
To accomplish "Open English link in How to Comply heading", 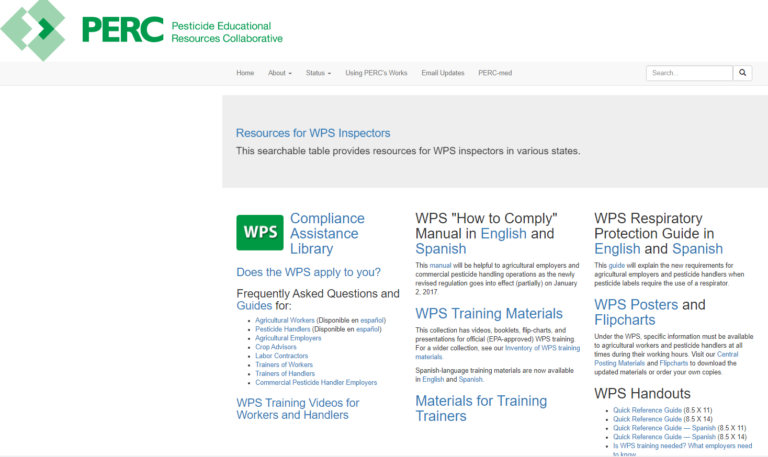I will point(504,234).
